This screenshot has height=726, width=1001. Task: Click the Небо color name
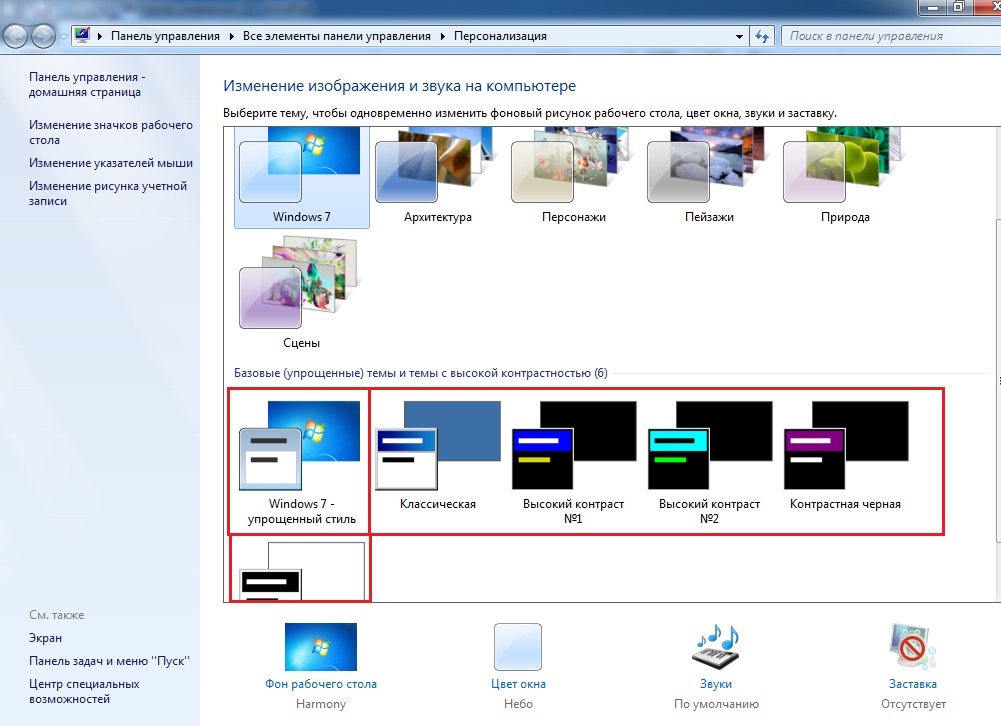[x=518, y=704]
